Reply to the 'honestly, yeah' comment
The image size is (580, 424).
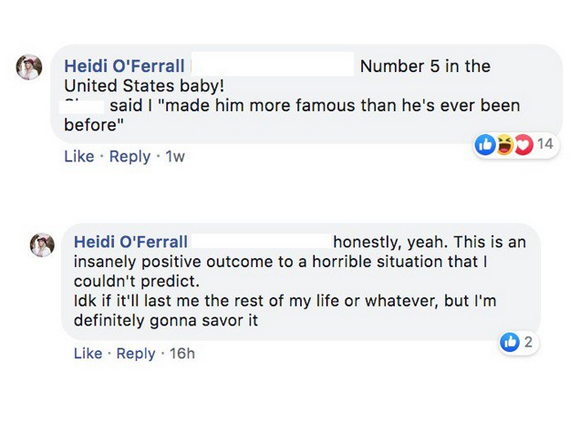pyautogui.click(x=136, y=354)
